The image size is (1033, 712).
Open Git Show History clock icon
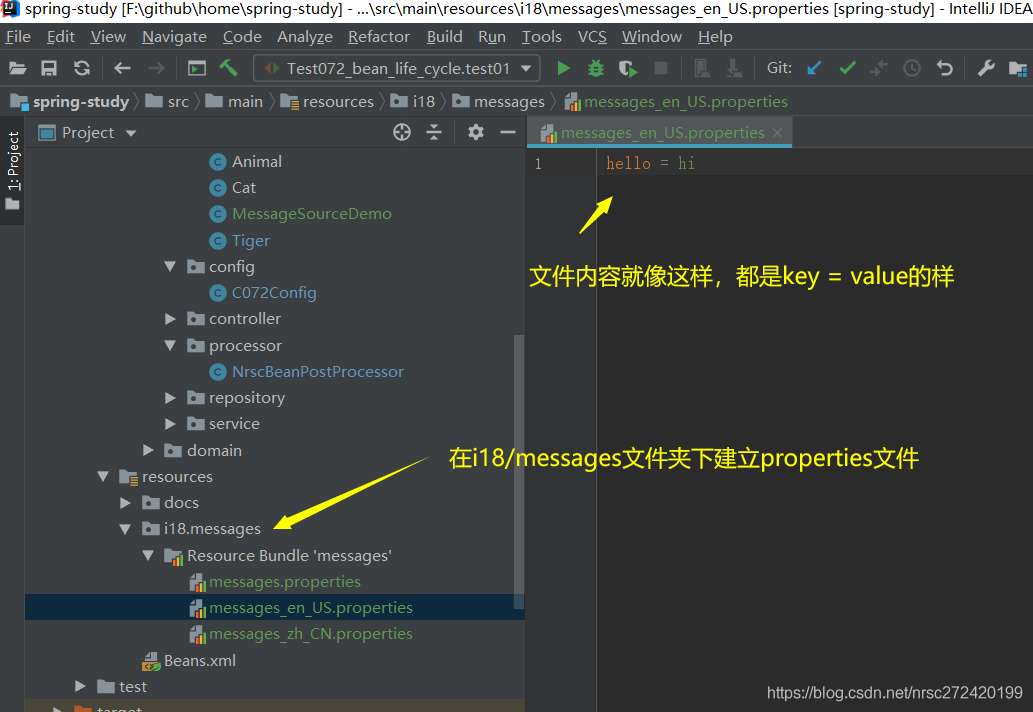tap(912, 68)
